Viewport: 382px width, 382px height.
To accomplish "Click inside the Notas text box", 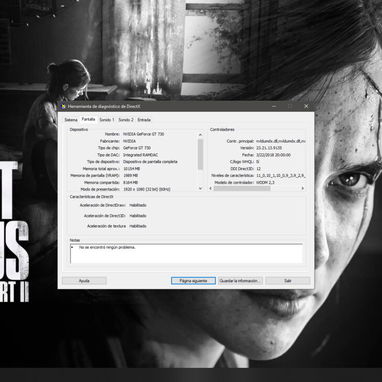I will tap(187, 253).
